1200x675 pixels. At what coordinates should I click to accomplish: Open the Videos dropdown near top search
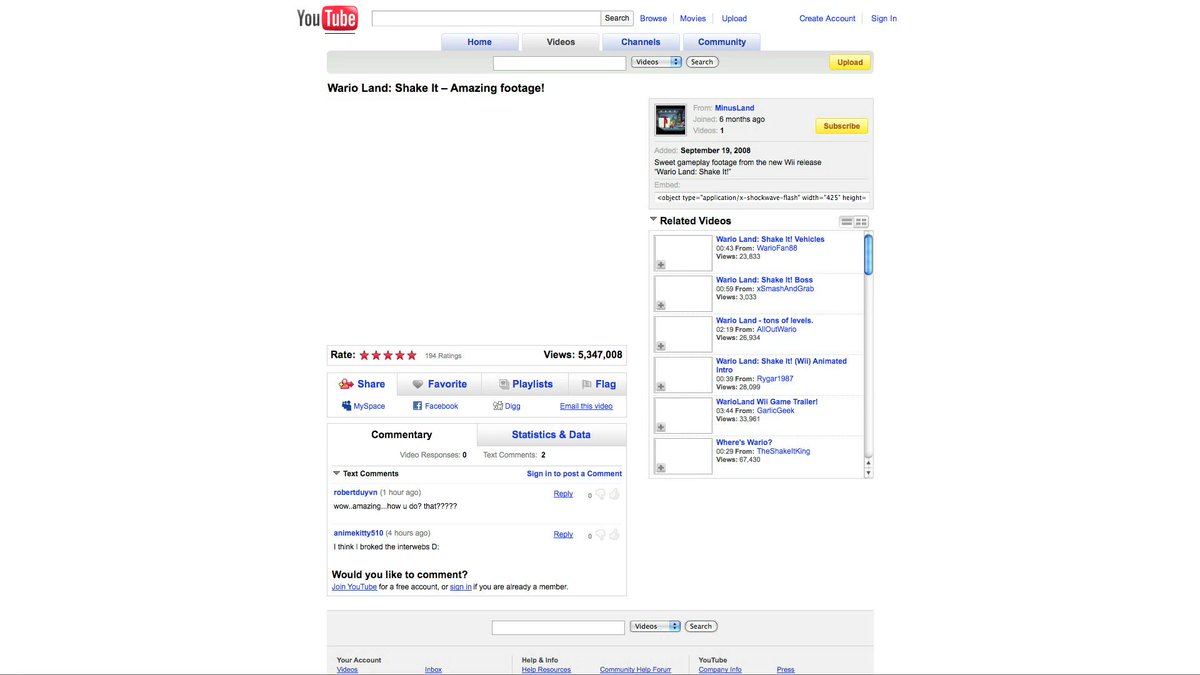pyautogui.click(x=657, y=62)
